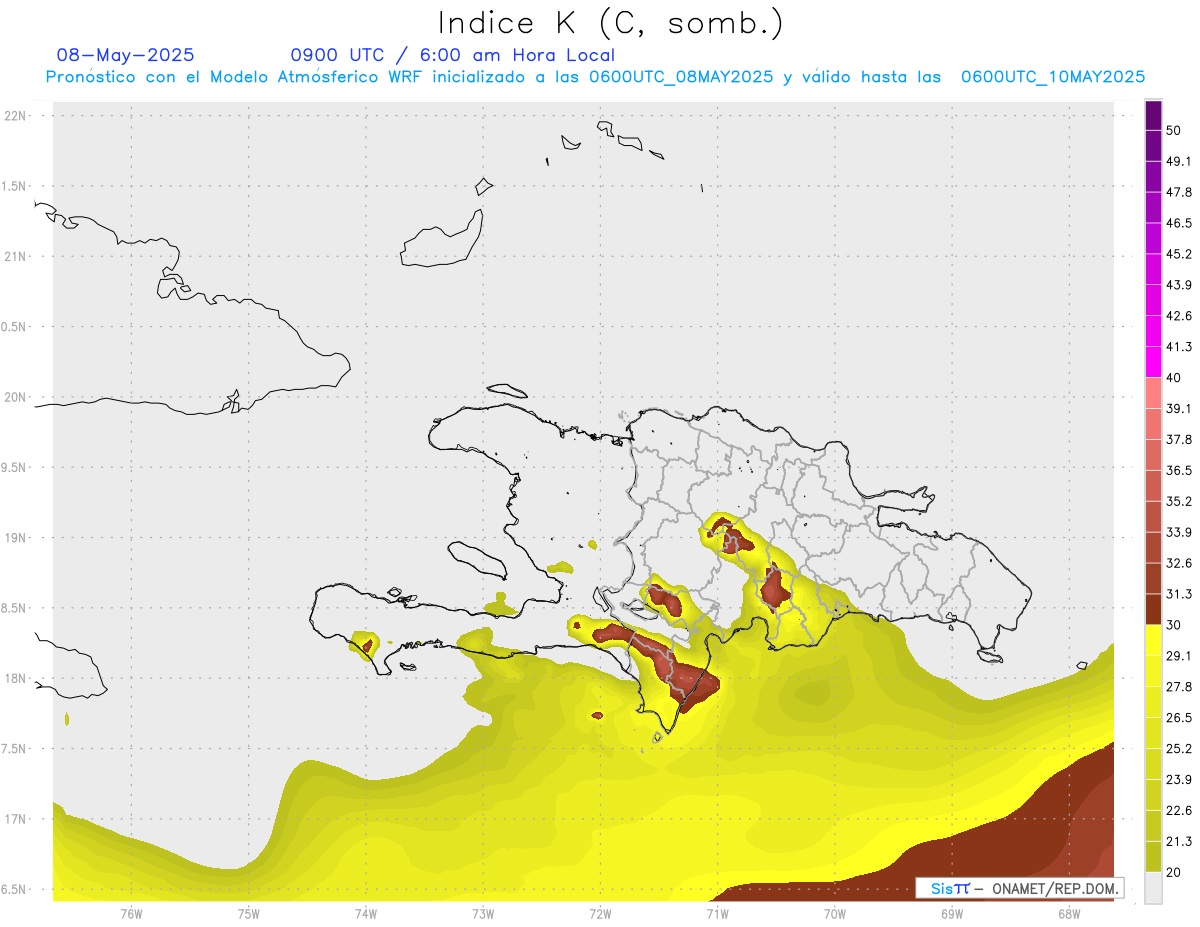Click the '75W' longitude label
The image size is (1200, 927).
[249, 914]
